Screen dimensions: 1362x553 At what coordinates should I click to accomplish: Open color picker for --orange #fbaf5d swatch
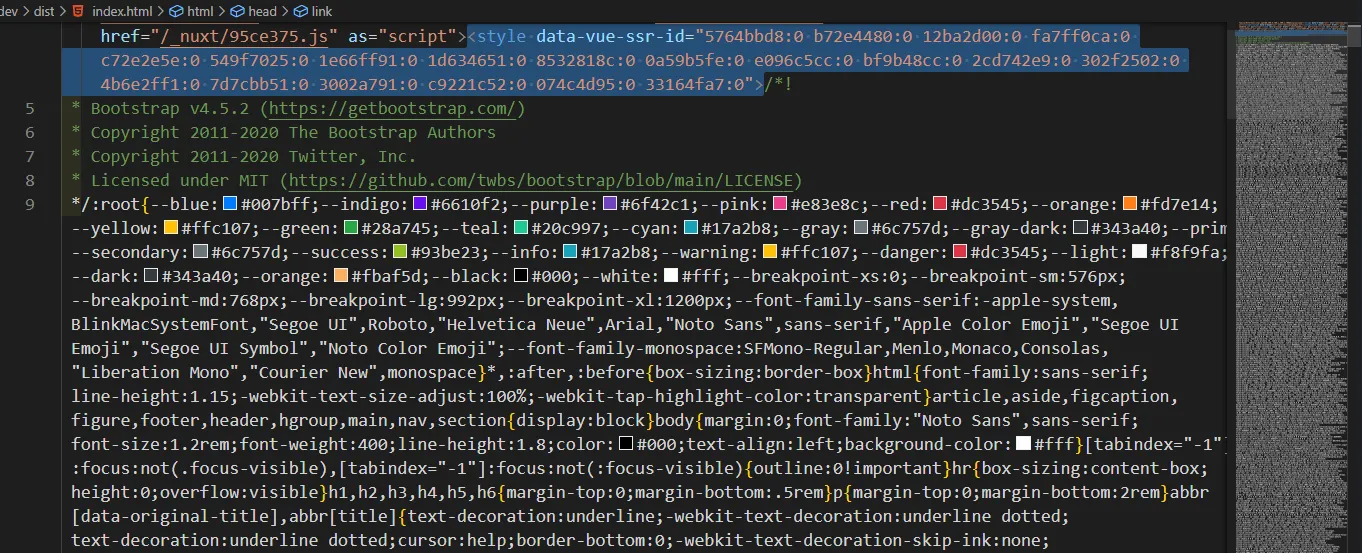pyautogui.click(x=340, y=277)
